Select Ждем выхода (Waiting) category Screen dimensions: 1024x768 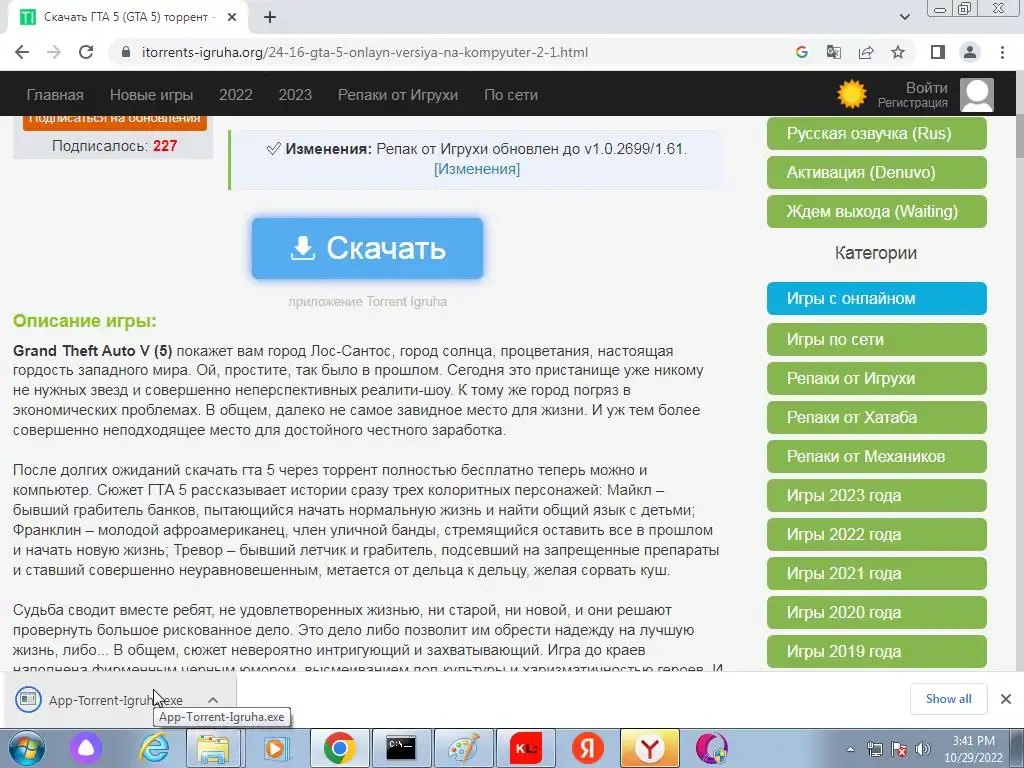click(x=876, y=212)
